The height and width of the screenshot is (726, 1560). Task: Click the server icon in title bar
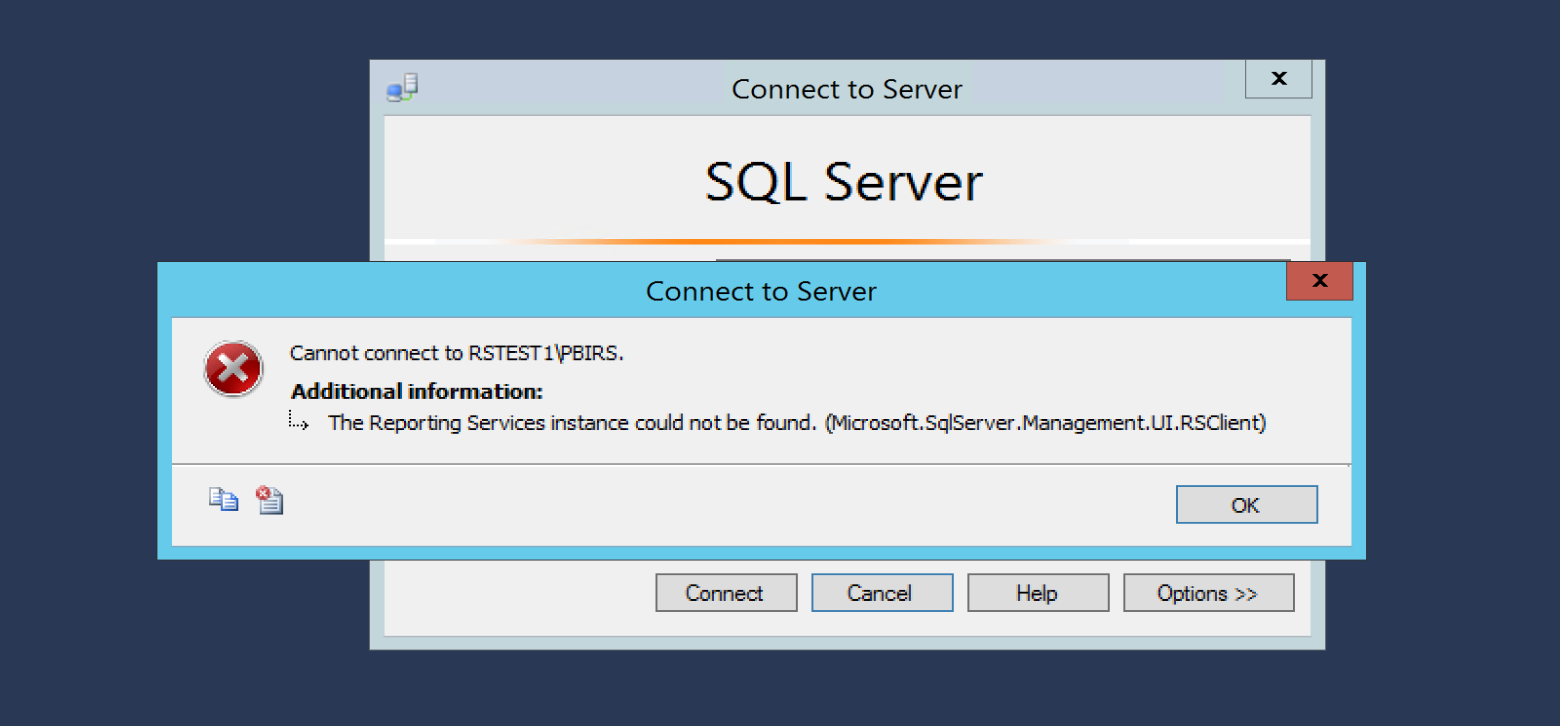coord(402,89)
